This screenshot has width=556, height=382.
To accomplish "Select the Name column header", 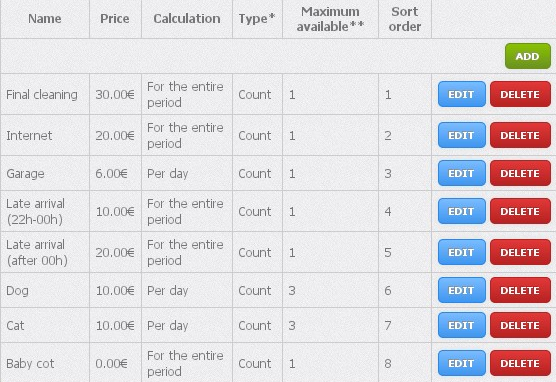I will 45,18.
